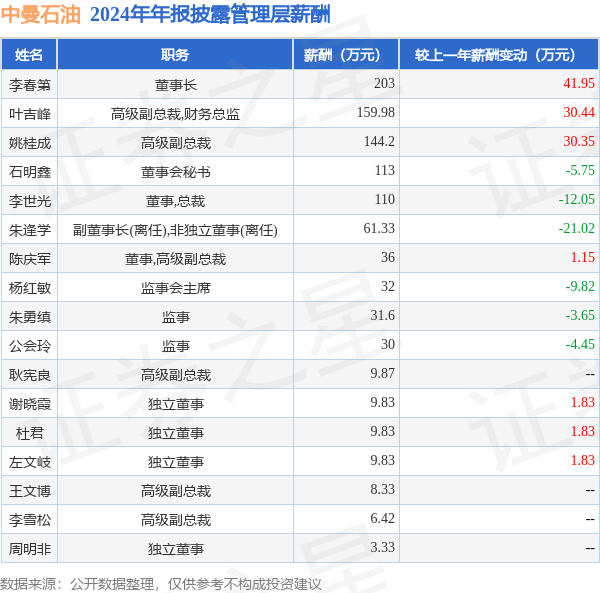Viewport: 600px width, 593px height.
Task: Click salary value 9.87
Action: (x=383, y=373)
